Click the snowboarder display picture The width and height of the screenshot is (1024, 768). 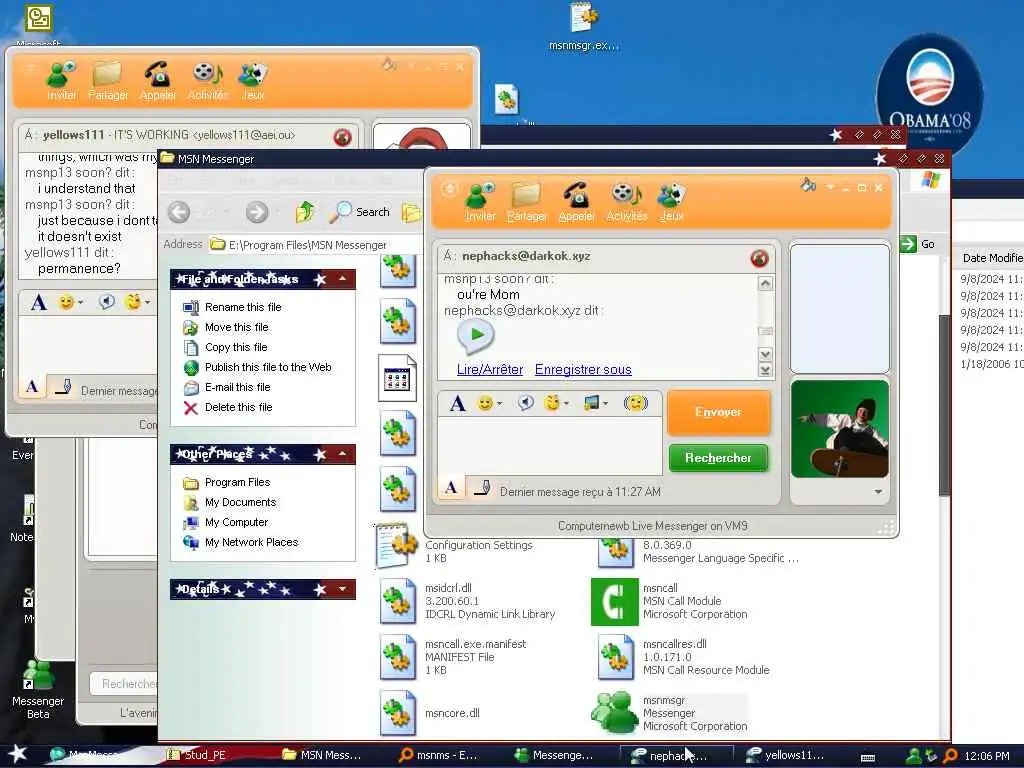tap(840, 429)
